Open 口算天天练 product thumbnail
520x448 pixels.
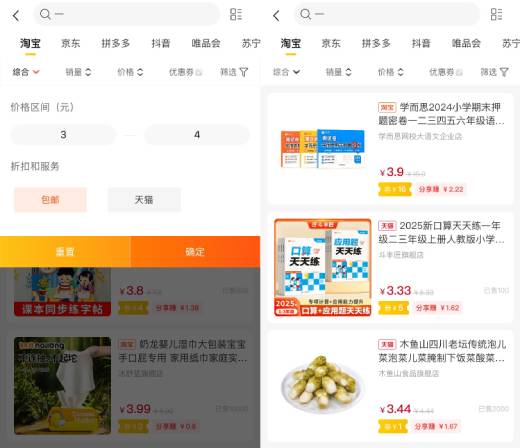[323, 267]
